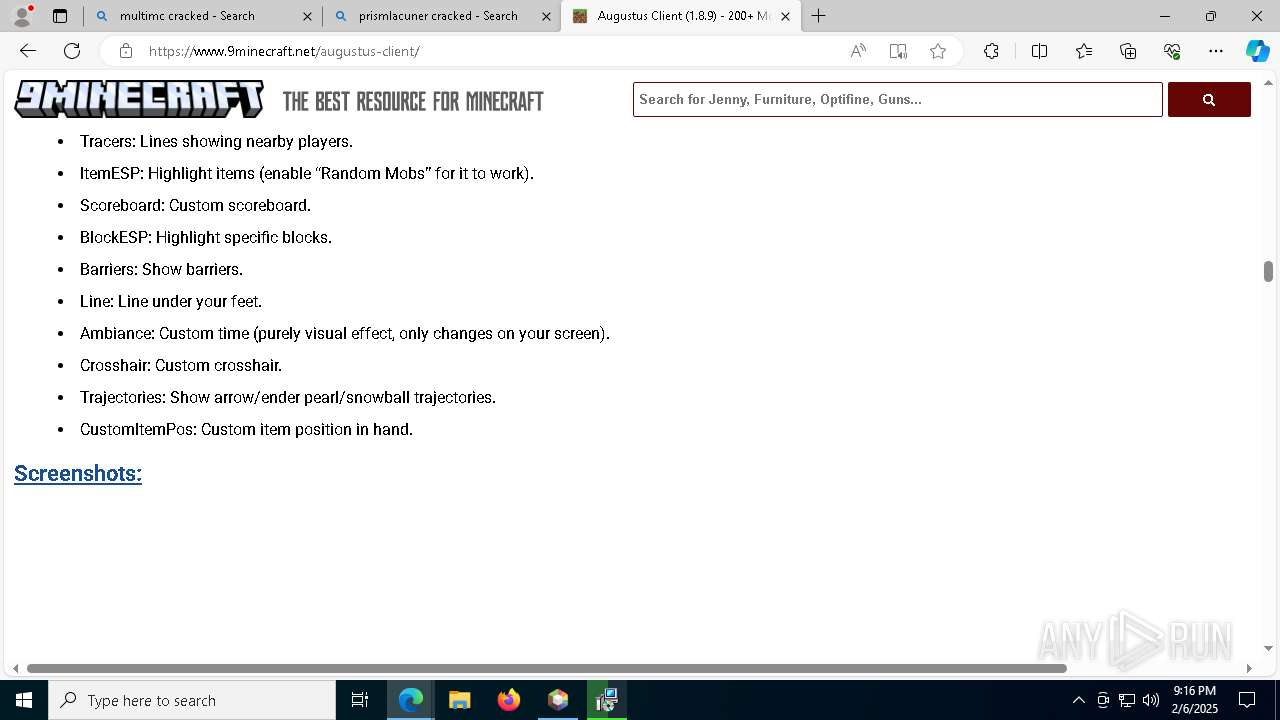1280x720 pixels.
Task: Open the cube app on taskbar
Action: [558, 700]
